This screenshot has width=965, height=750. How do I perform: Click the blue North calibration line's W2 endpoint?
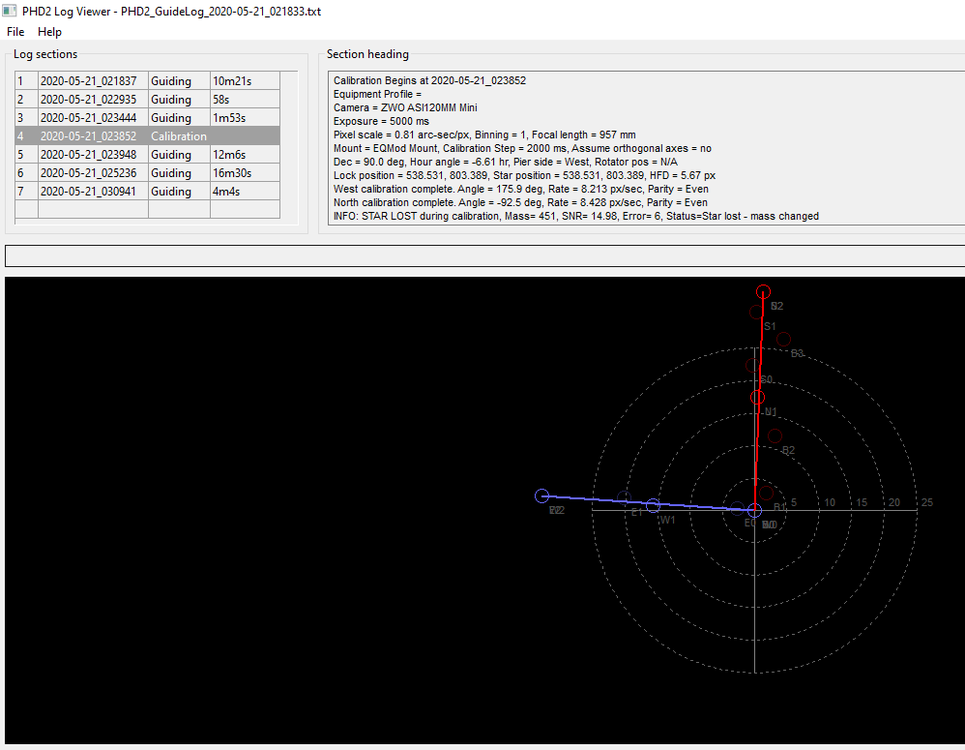[541, 495]
